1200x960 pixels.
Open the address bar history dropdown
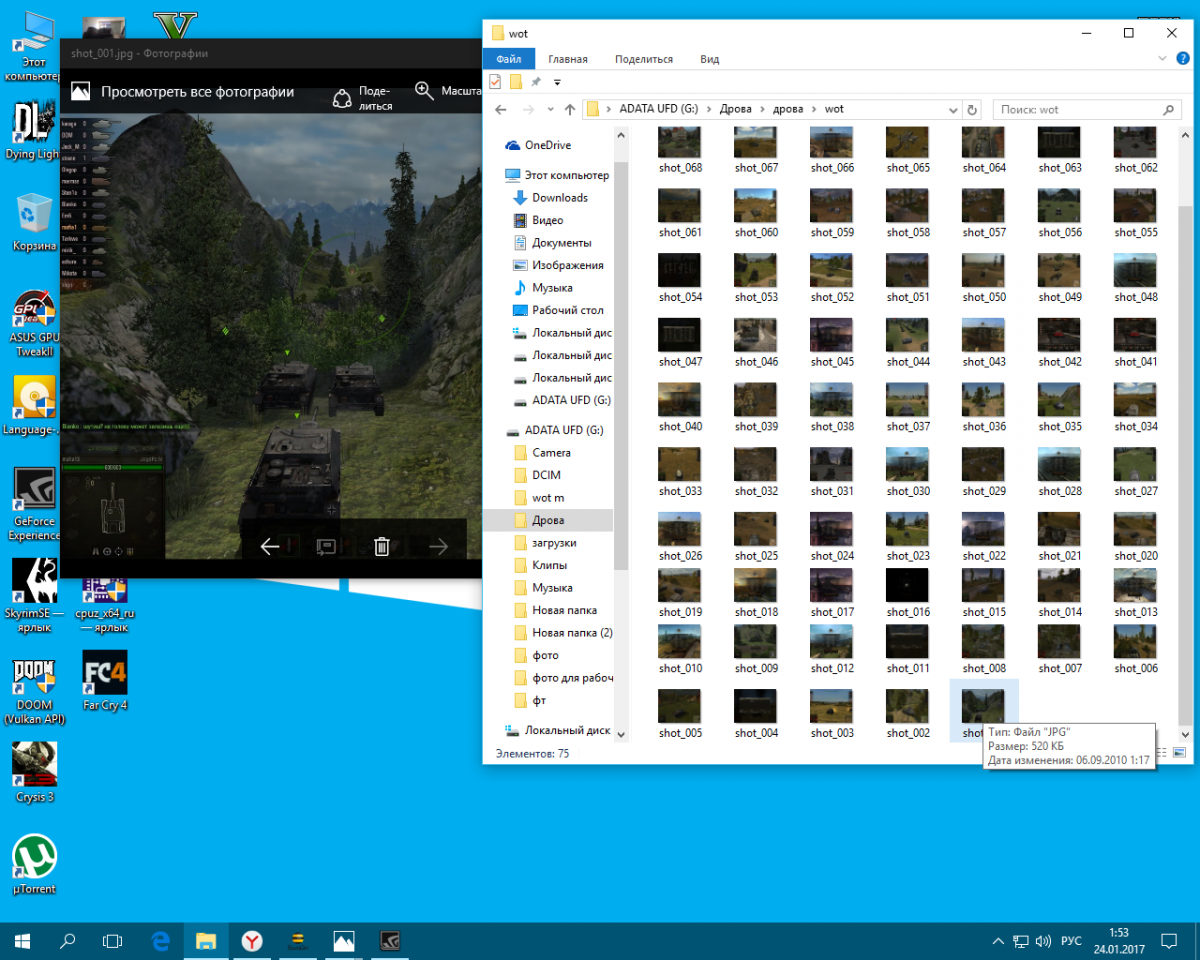point(953,109)
